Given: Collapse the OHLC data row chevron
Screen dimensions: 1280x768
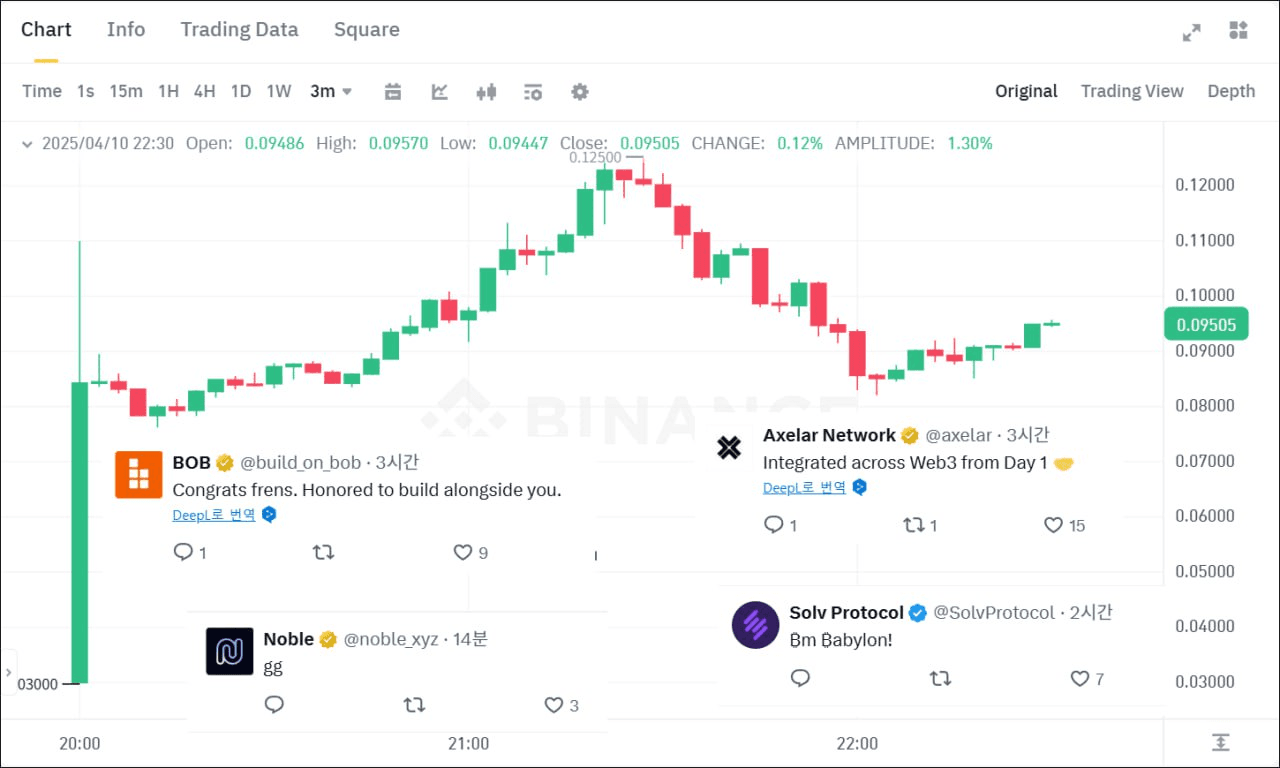Looking at the screenshot, I should click(26, 144).
